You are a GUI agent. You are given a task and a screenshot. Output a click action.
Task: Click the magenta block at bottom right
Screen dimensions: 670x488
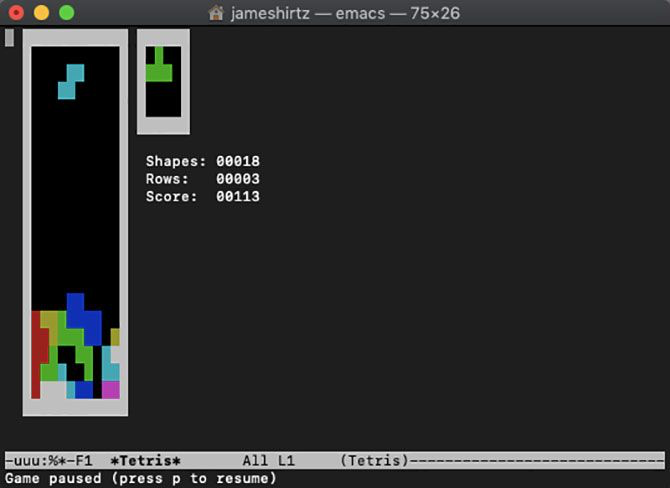pyautogui.click(x=111, y=389)
